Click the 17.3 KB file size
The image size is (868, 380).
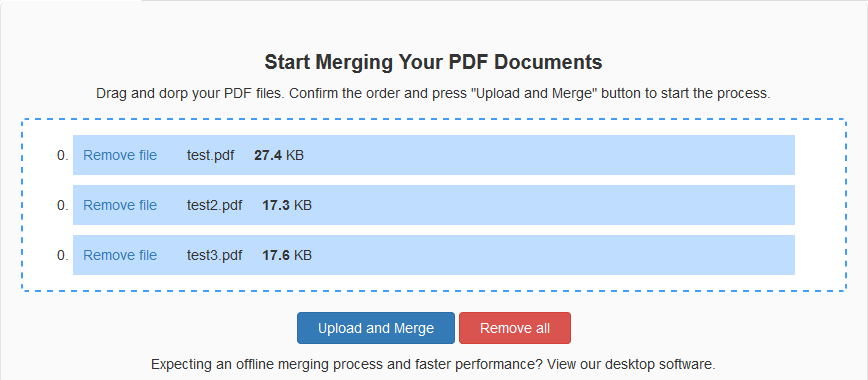tap(287, 205)
